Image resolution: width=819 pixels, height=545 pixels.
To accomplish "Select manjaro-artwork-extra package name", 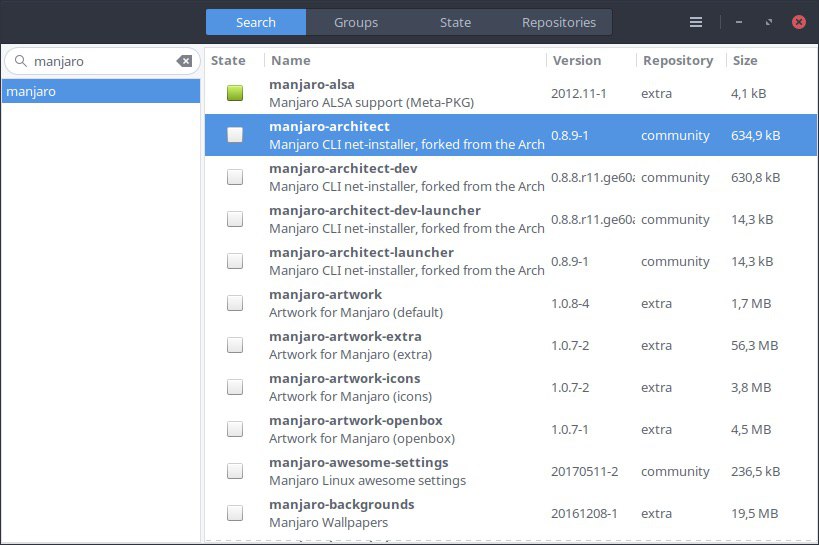I will click(345, 336).
